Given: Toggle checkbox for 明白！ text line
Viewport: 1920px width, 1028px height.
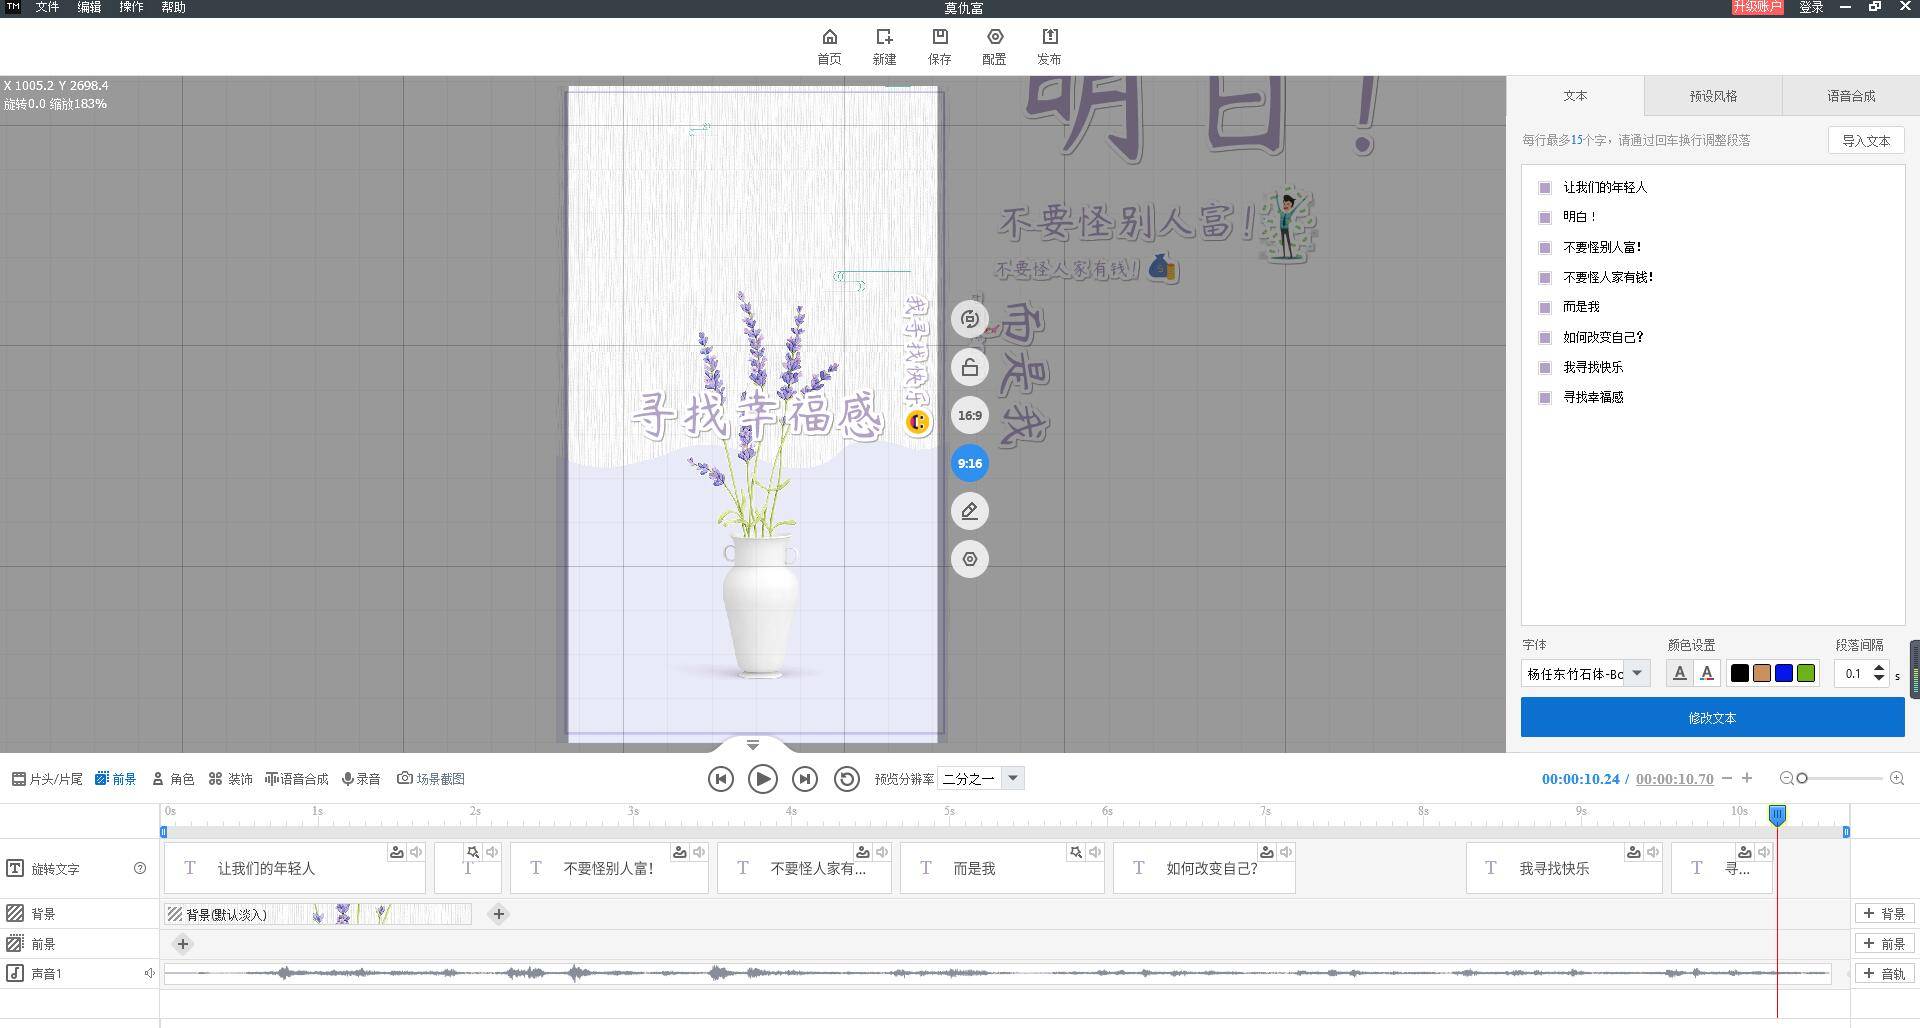Looking at the screenshot, I should coord(1545,217).
